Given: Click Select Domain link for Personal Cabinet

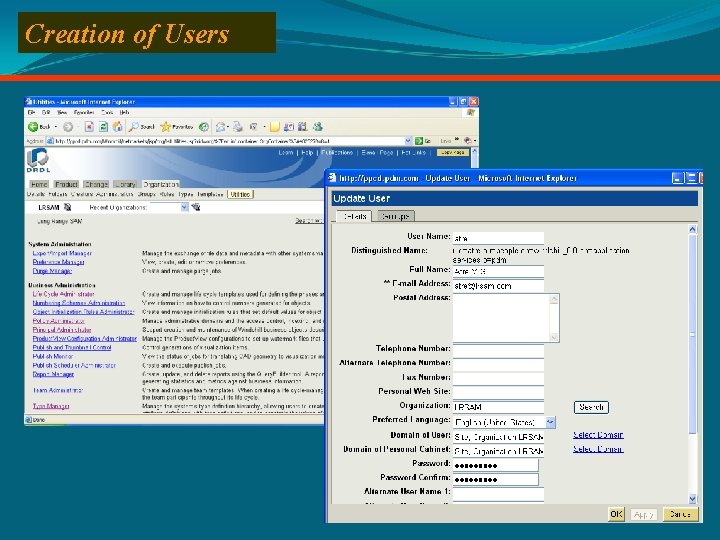Looking at the screenshot, I should [598, 449].
